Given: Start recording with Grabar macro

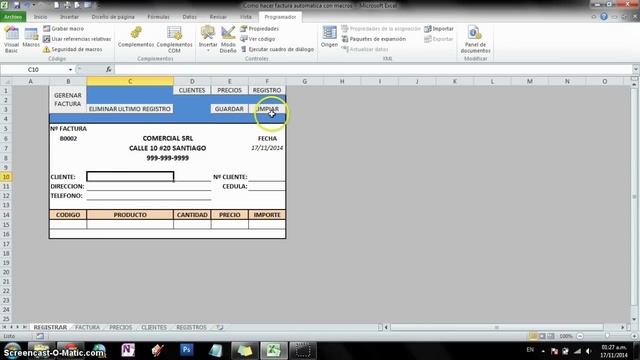Looking at the screenshot, I should point(63,29).
